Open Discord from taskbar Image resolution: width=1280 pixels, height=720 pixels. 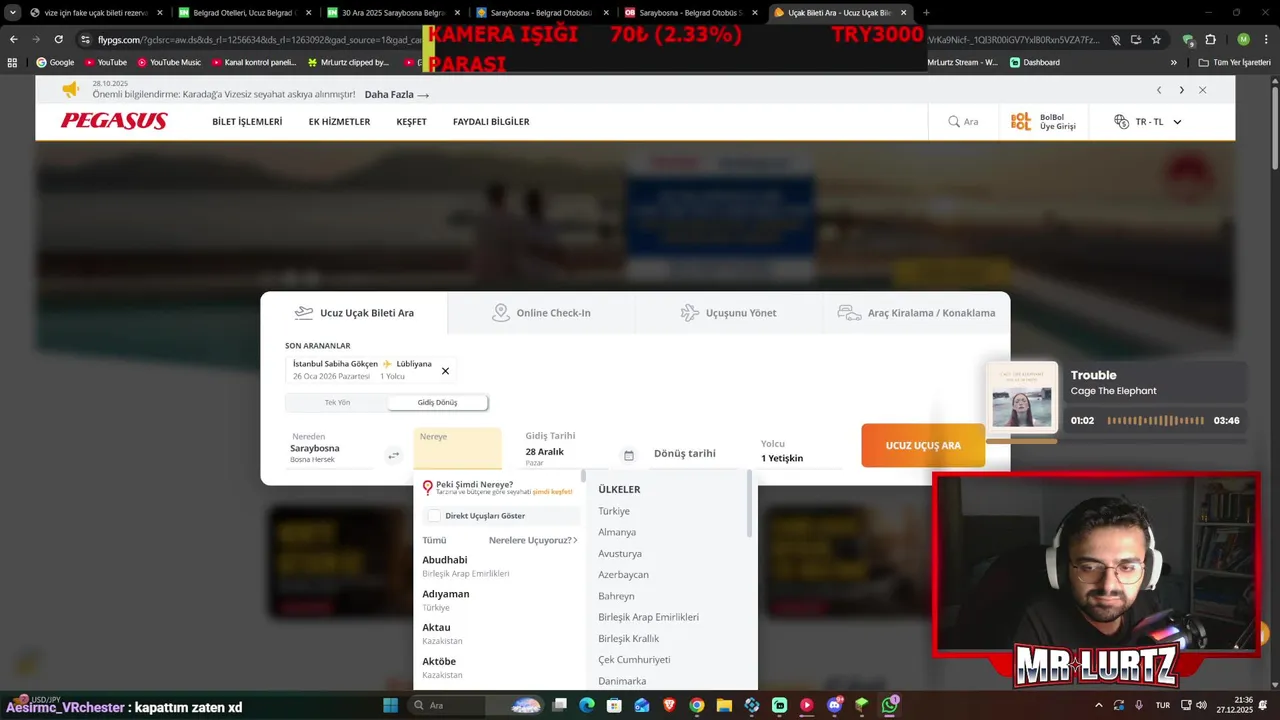[835, 705]
